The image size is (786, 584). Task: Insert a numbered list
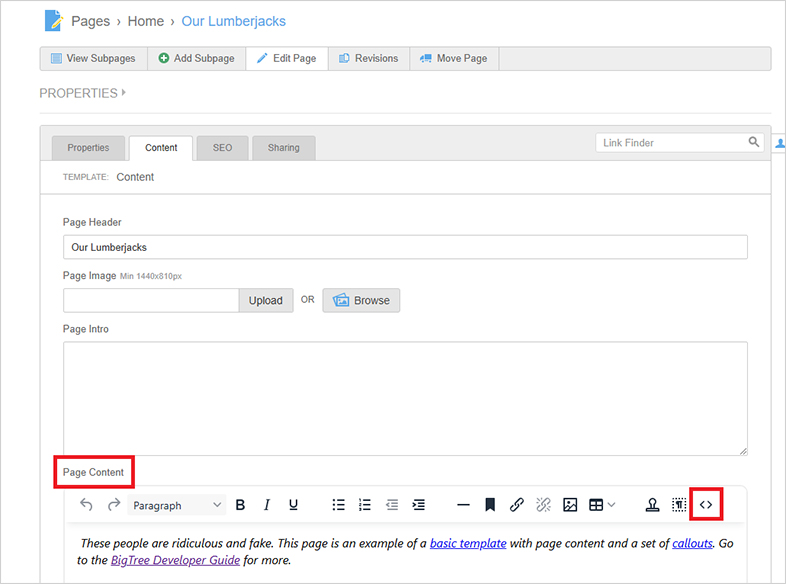click(365, 505)
